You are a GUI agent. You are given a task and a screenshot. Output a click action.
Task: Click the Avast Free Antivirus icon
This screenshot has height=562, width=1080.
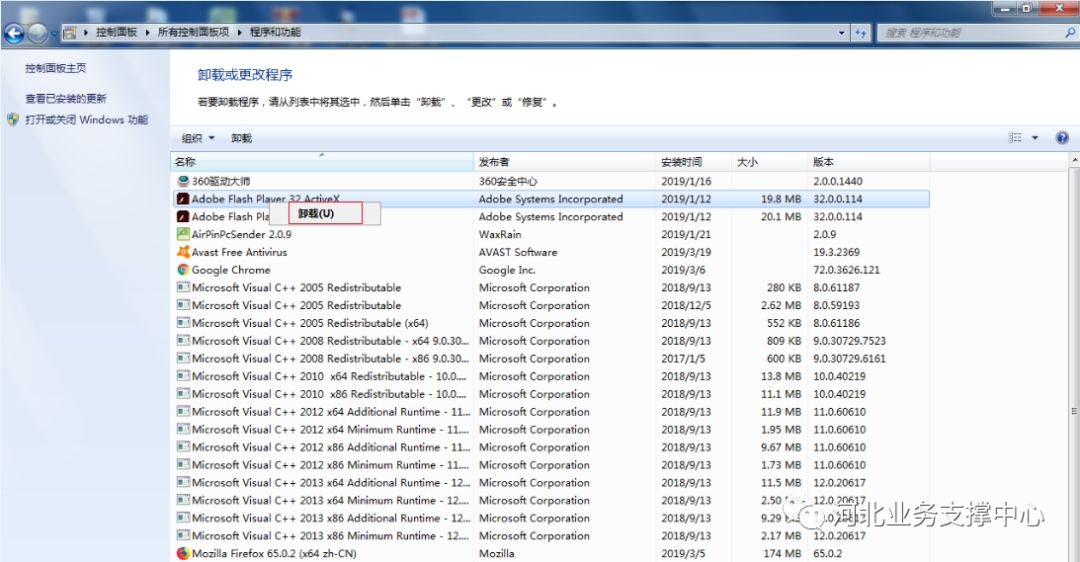(183, 252)
